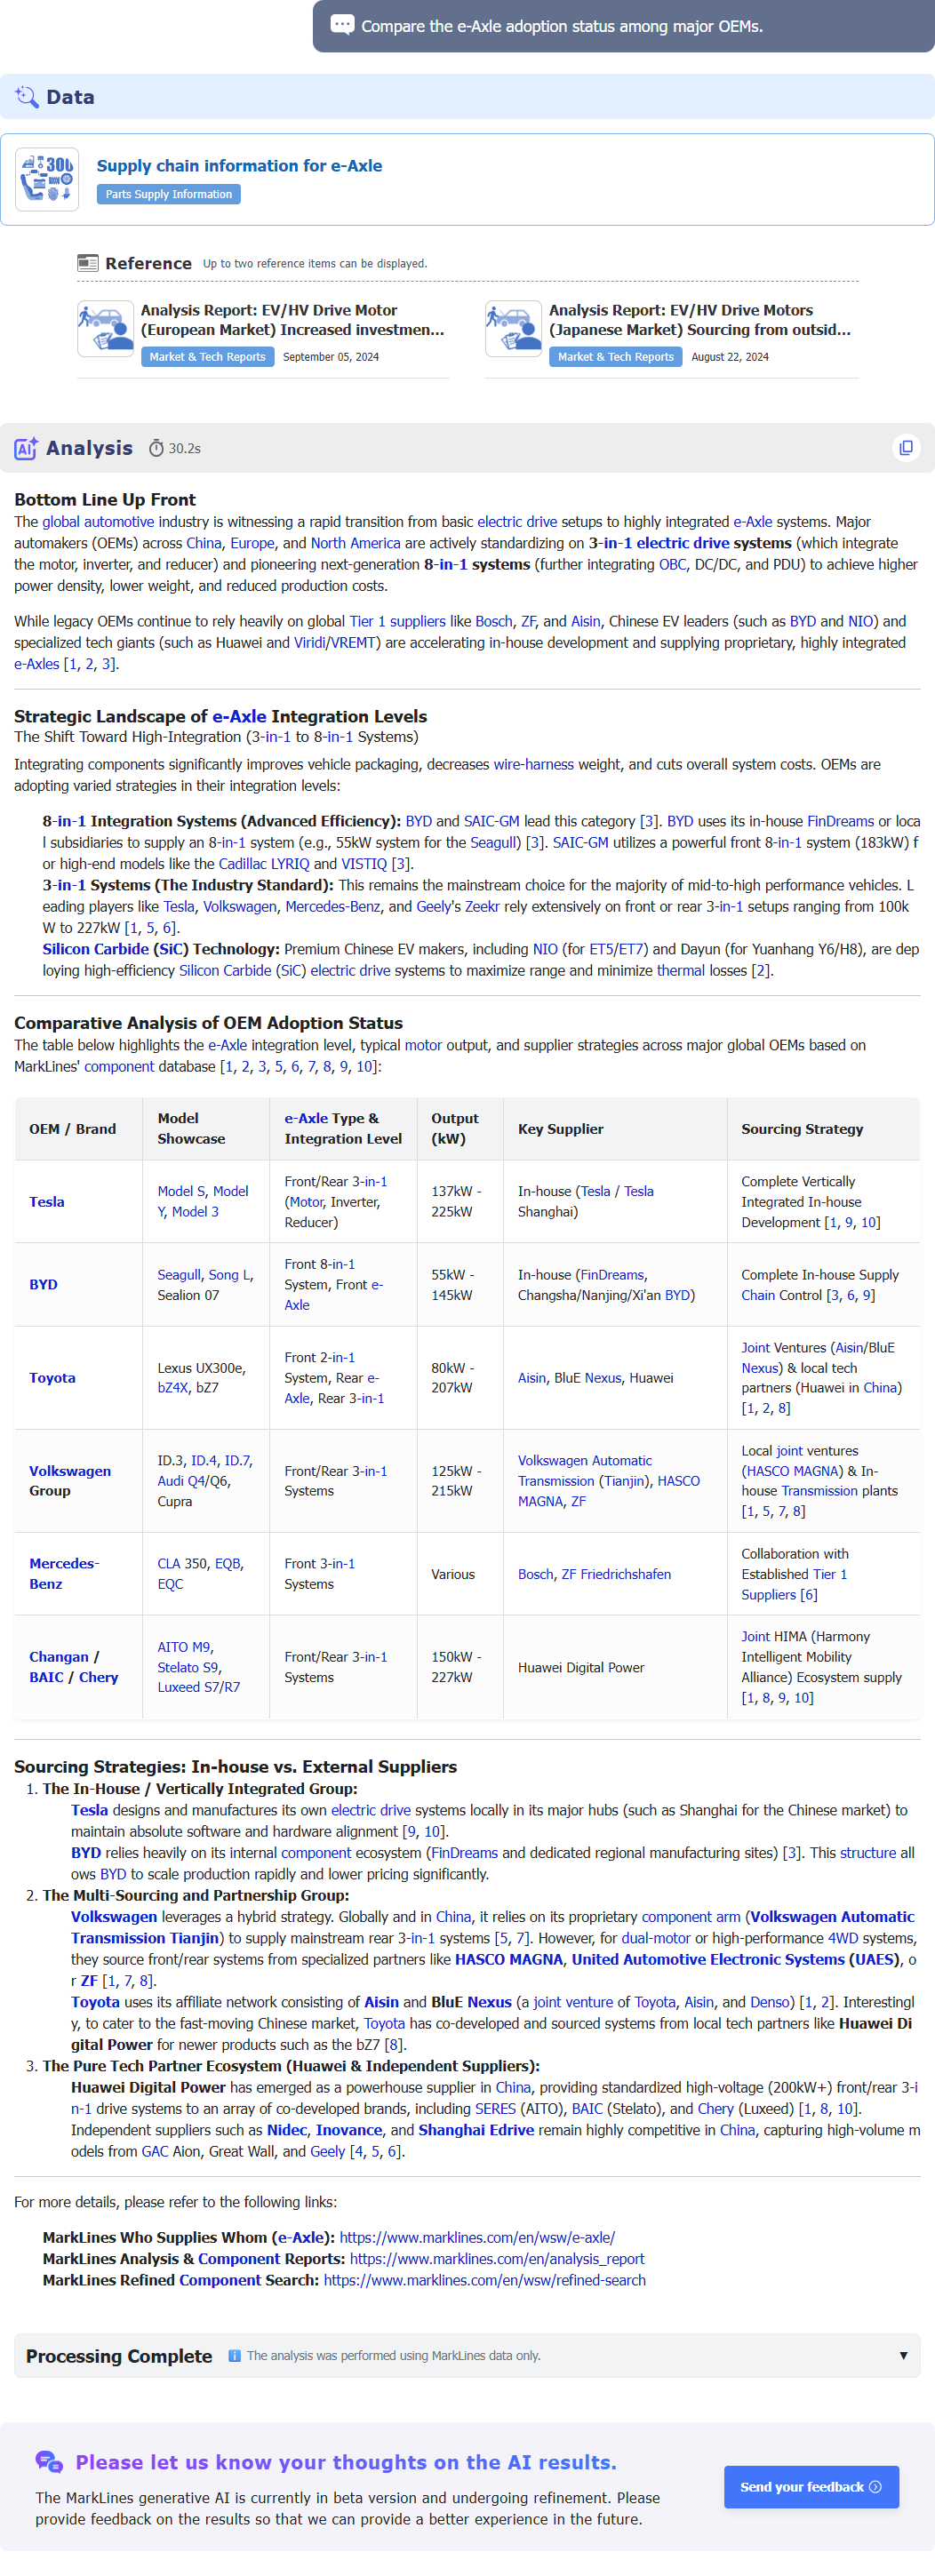Click the Data magnifier icon
The image size is (935, 2576).
coord(27,97)
